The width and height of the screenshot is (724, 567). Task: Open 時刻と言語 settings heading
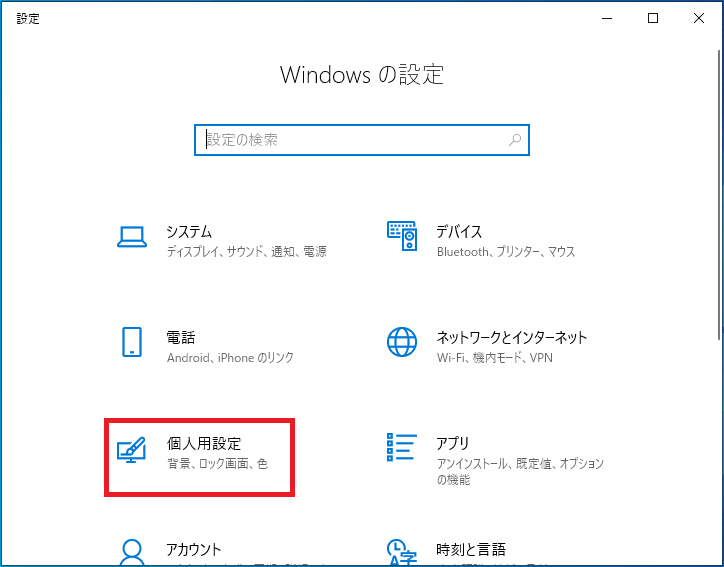[x=471, y=549]
